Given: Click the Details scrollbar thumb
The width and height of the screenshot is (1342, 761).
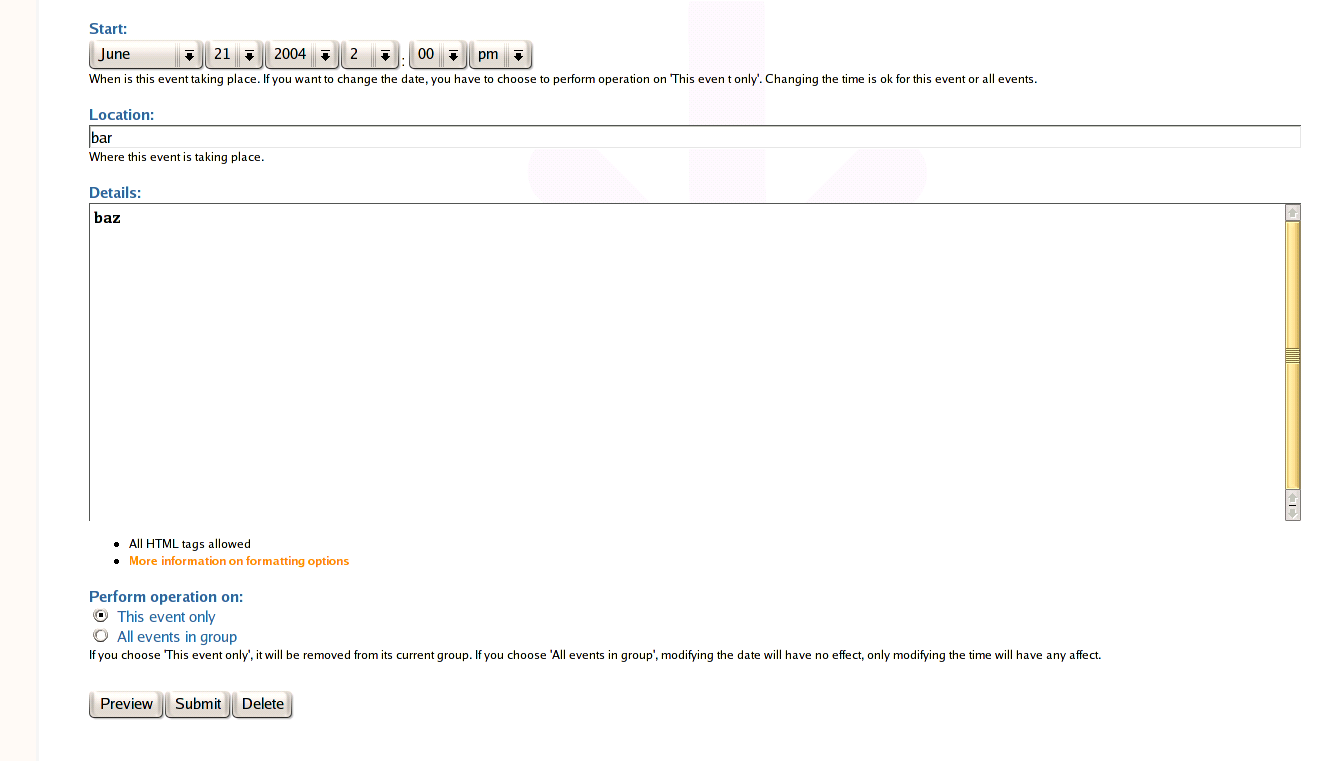Looking at the screenshot, I should tap(1293, 355).
